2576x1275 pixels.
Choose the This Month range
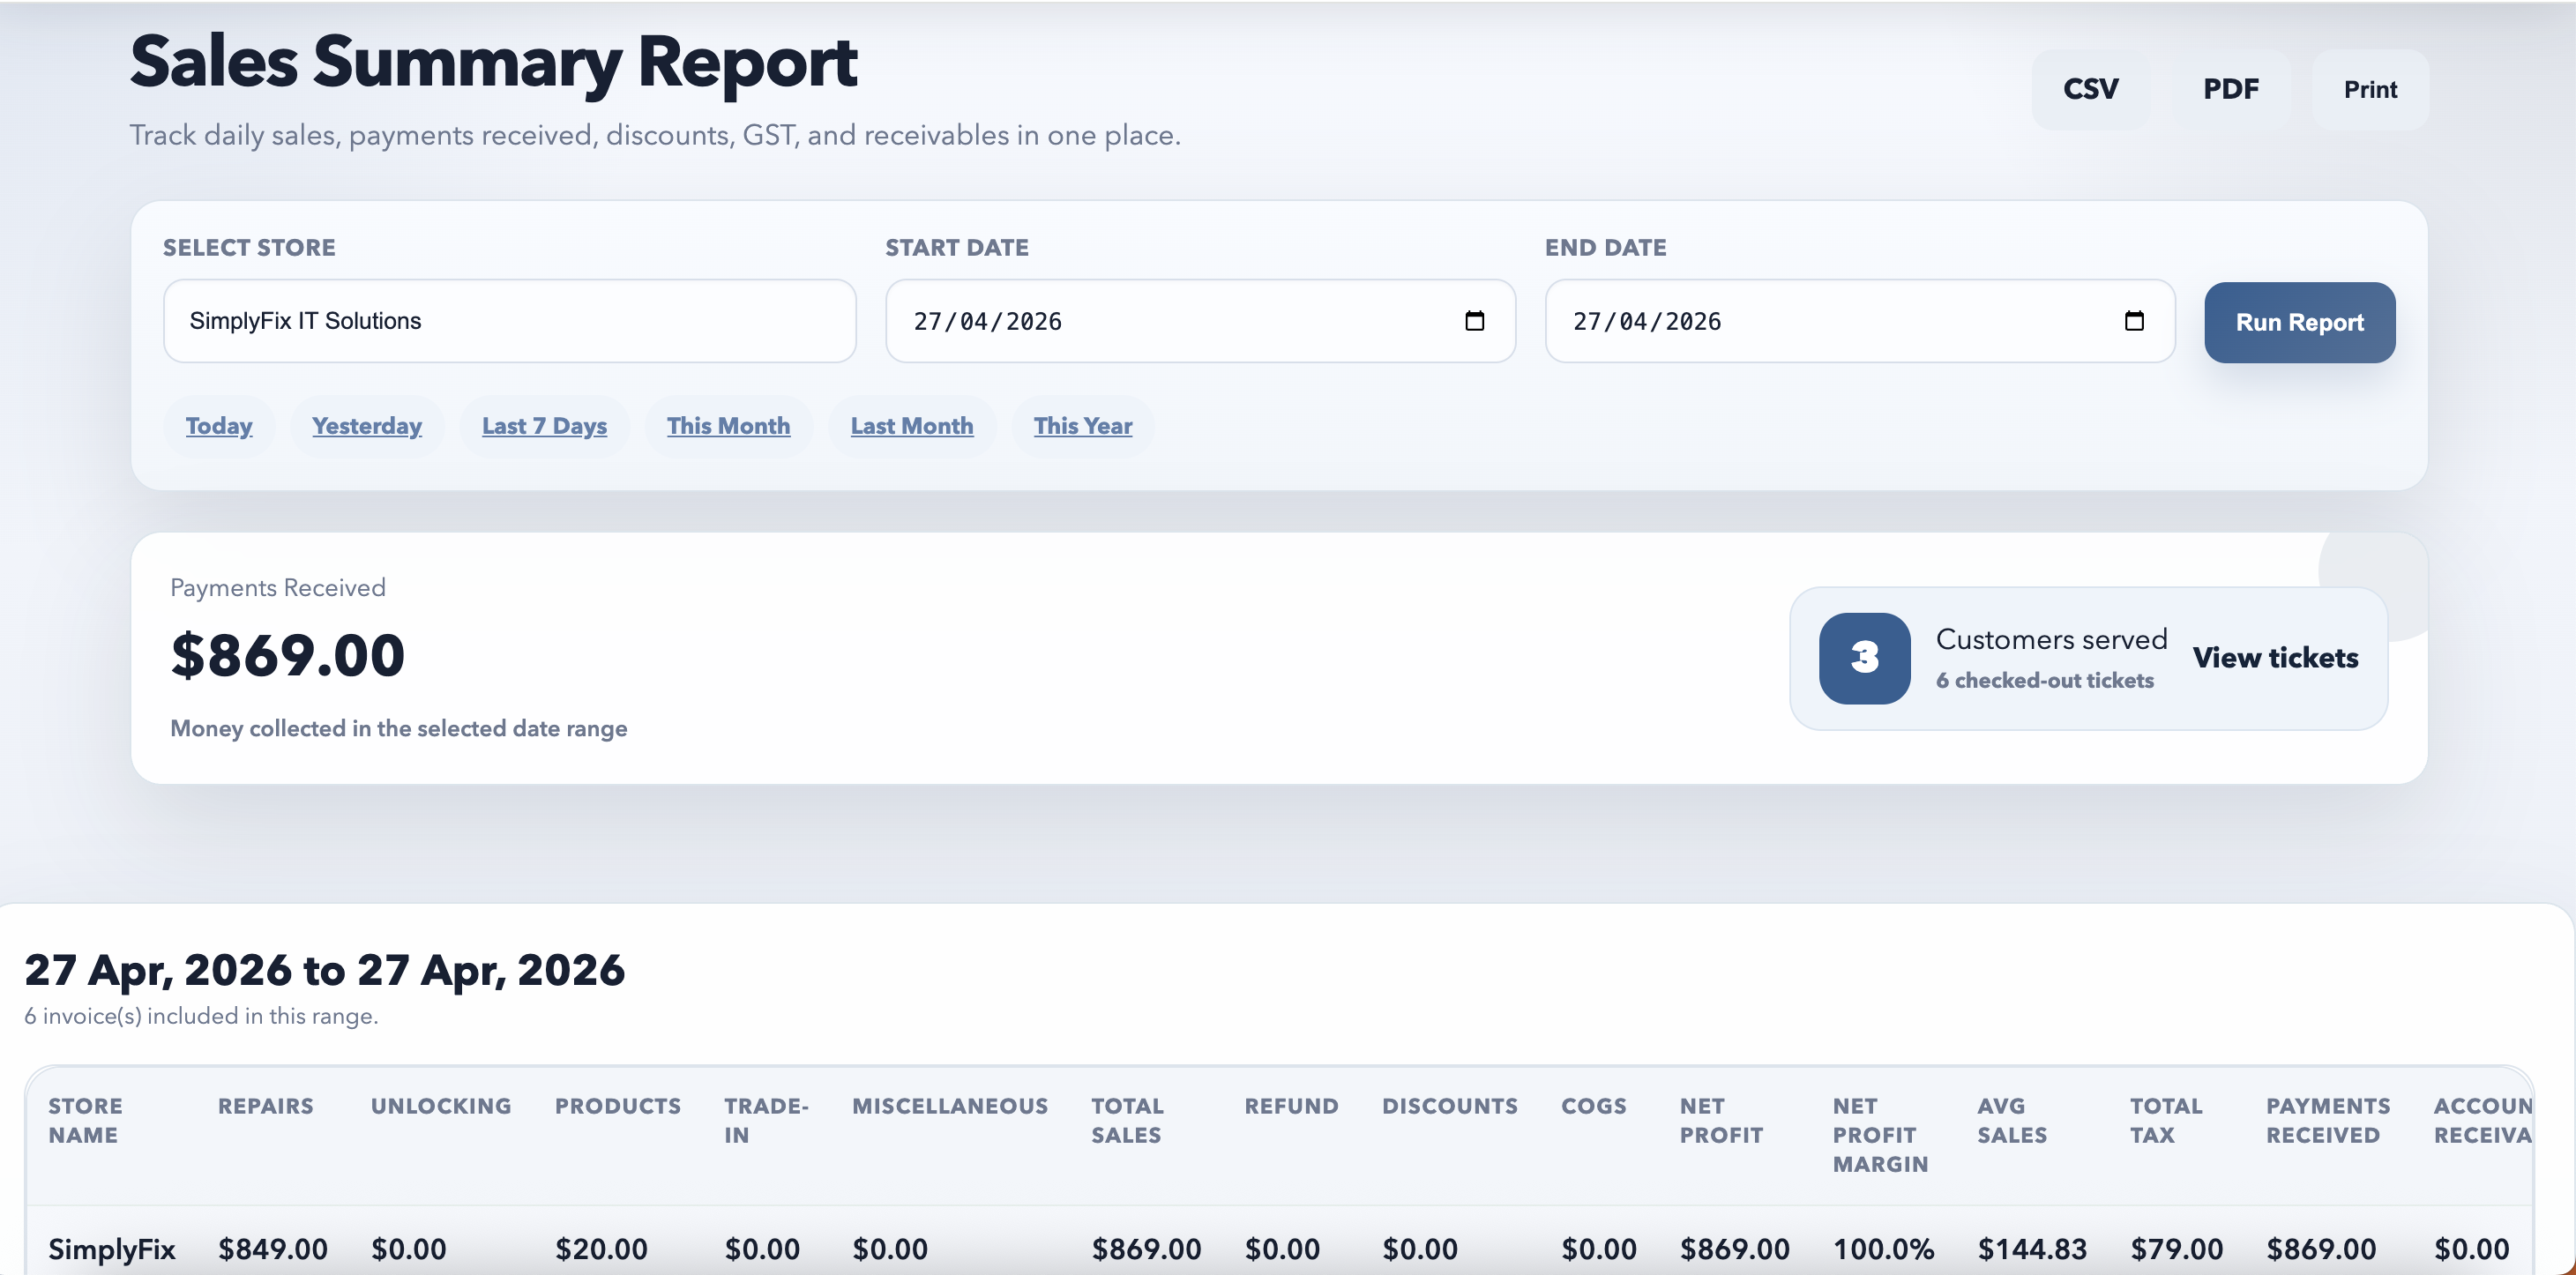pyautogui.click(x=728, y=425)
